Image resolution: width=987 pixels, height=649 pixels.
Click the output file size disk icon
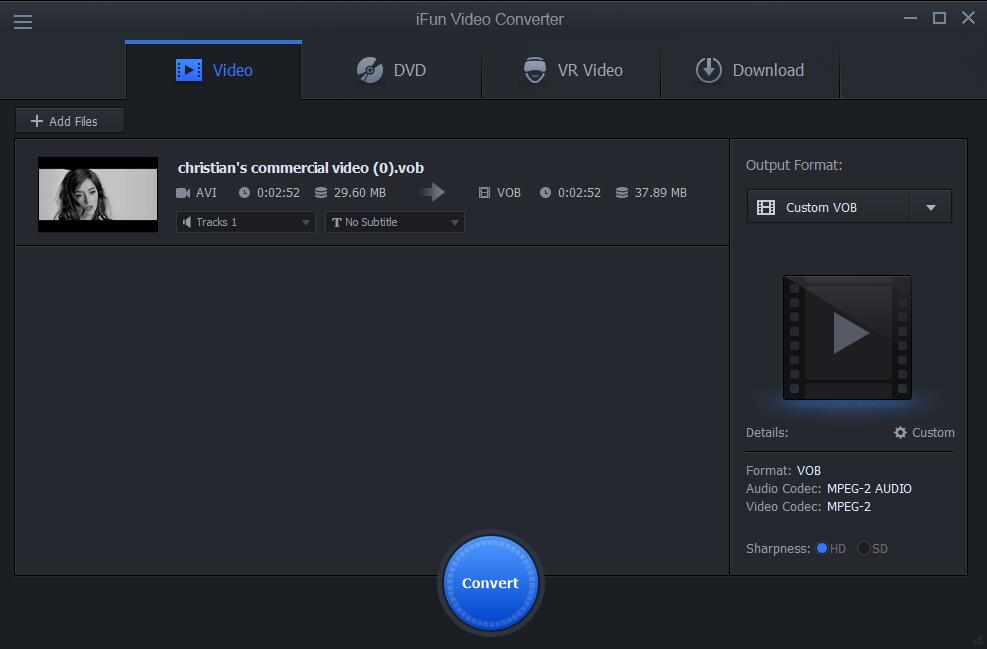tap(622, 193)
